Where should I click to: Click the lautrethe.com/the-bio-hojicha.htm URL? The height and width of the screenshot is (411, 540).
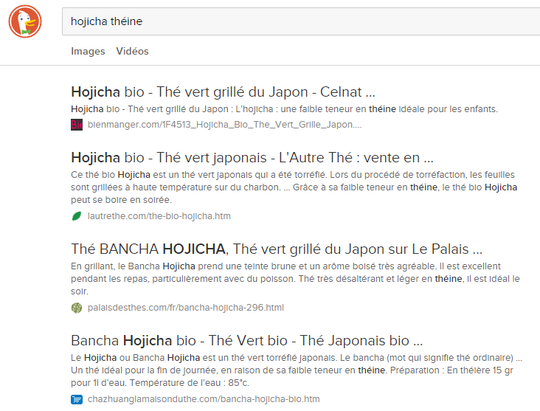pos(159,216)
